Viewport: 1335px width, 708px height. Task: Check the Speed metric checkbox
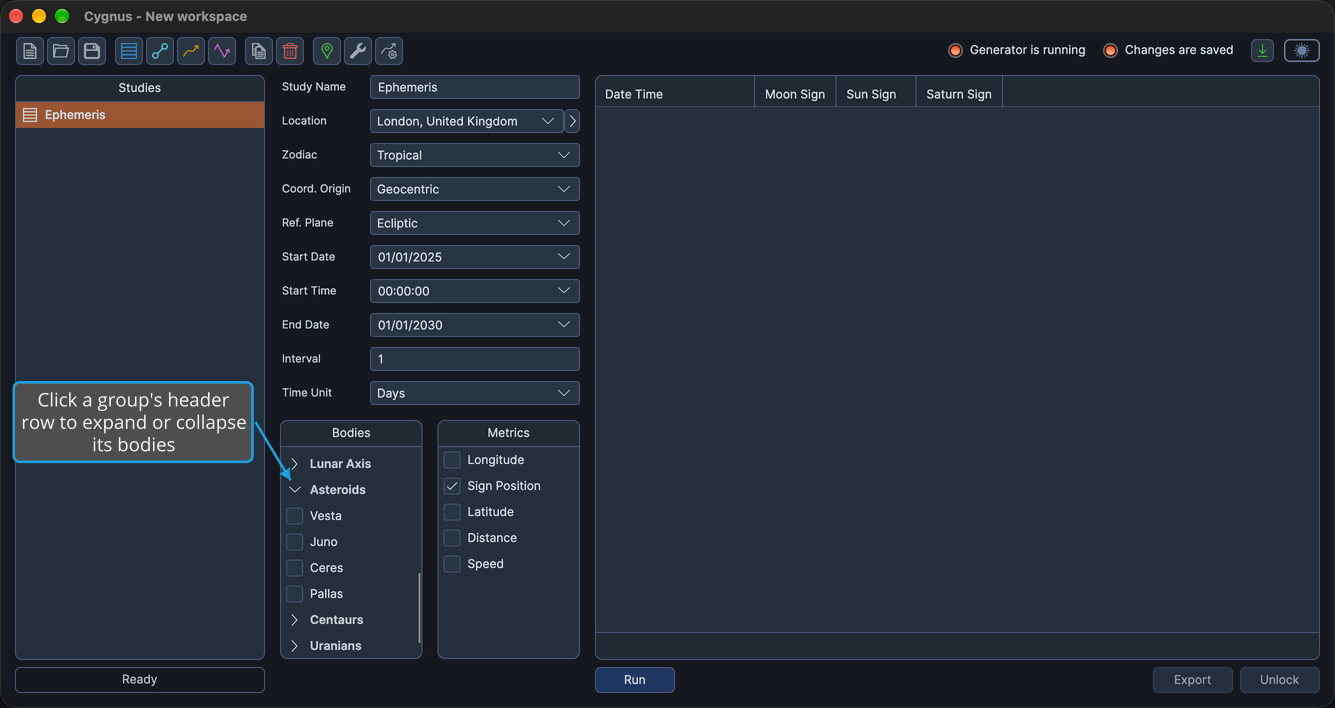(452, 564)
